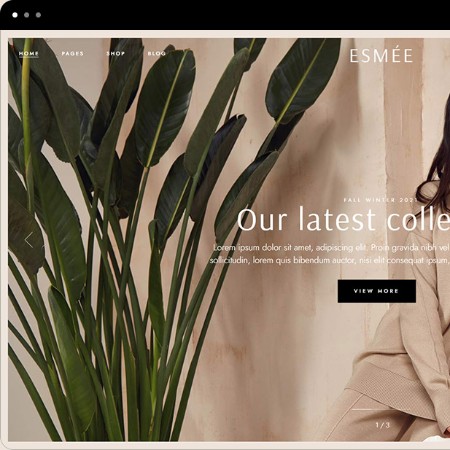The image size is (450, 450).
Task: Click the ESMÉE logo
Action: (x=381, y=56)
